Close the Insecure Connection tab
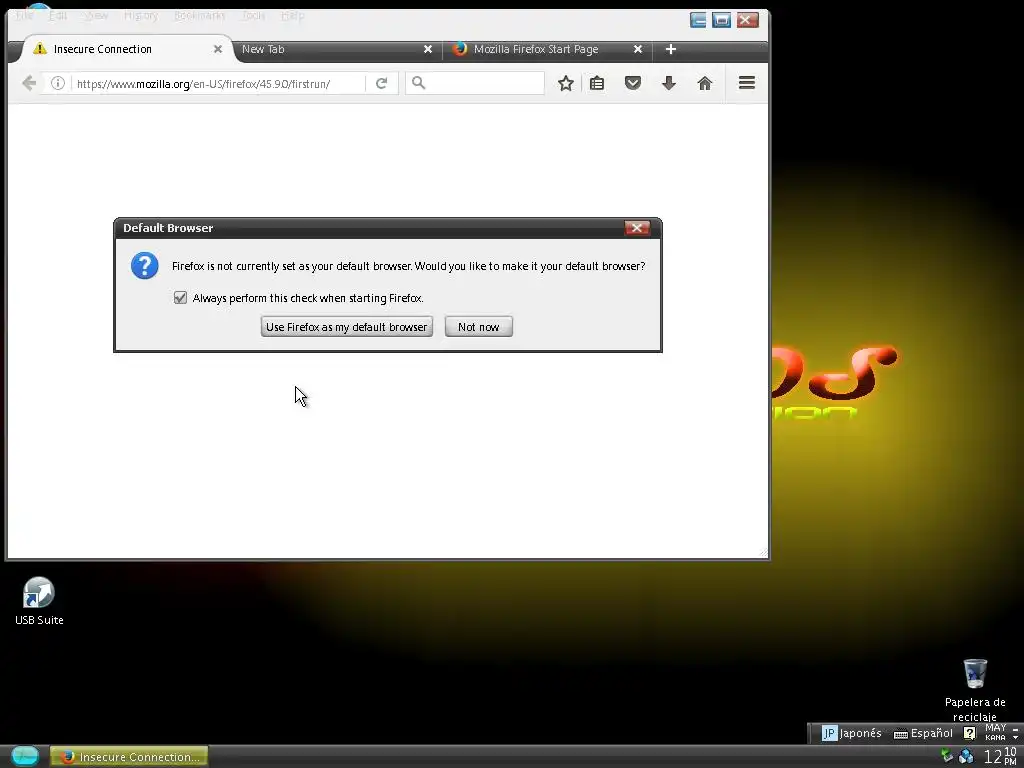 (217, 49)
